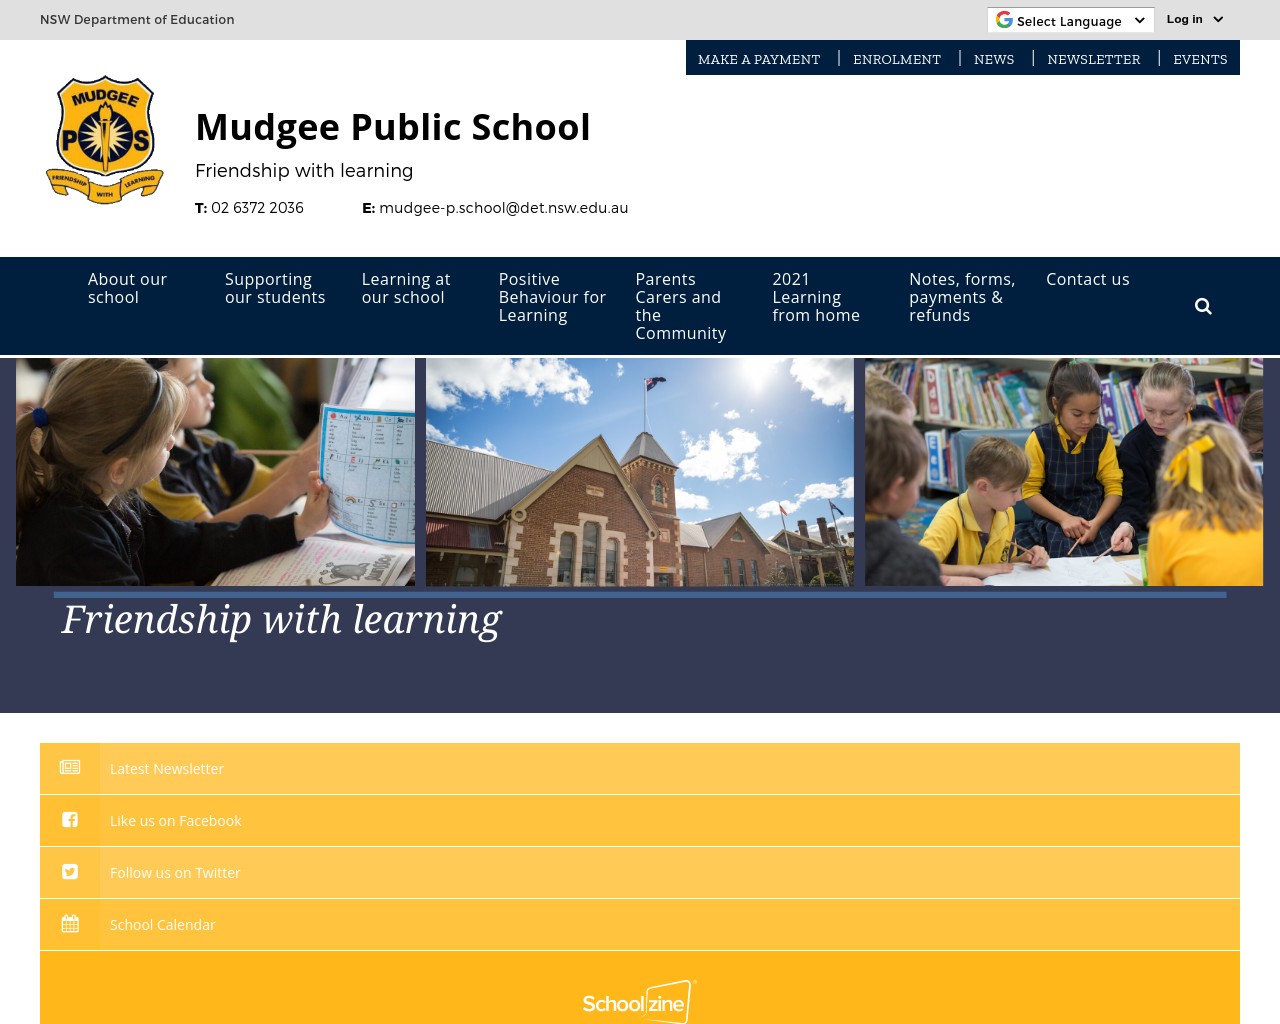The width and height of the screenshot is (1280, 1024).
Task: Open the Select Language dropdown
Action: tap(1070, 20)
